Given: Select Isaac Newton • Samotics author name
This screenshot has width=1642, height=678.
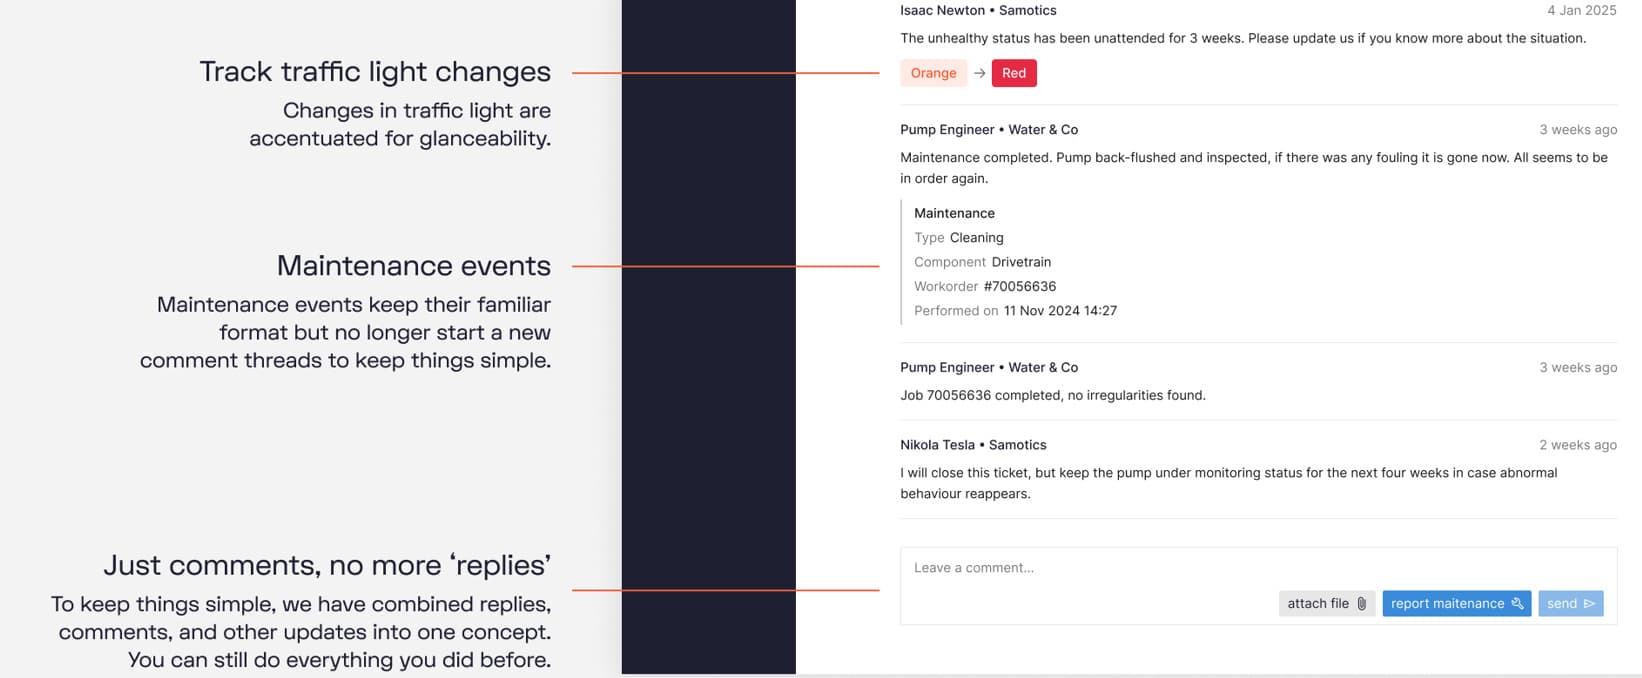Looking at the screenshot, I should (x=978, y=10).
